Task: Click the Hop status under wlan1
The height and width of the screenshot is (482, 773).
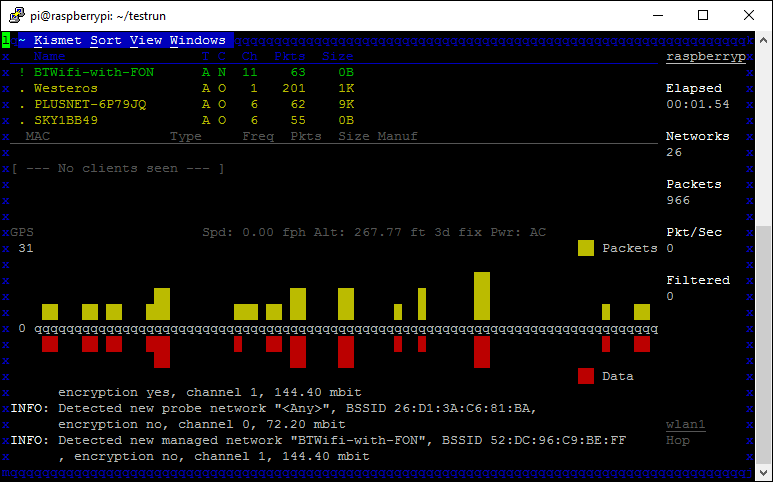Action: (678, 440)
